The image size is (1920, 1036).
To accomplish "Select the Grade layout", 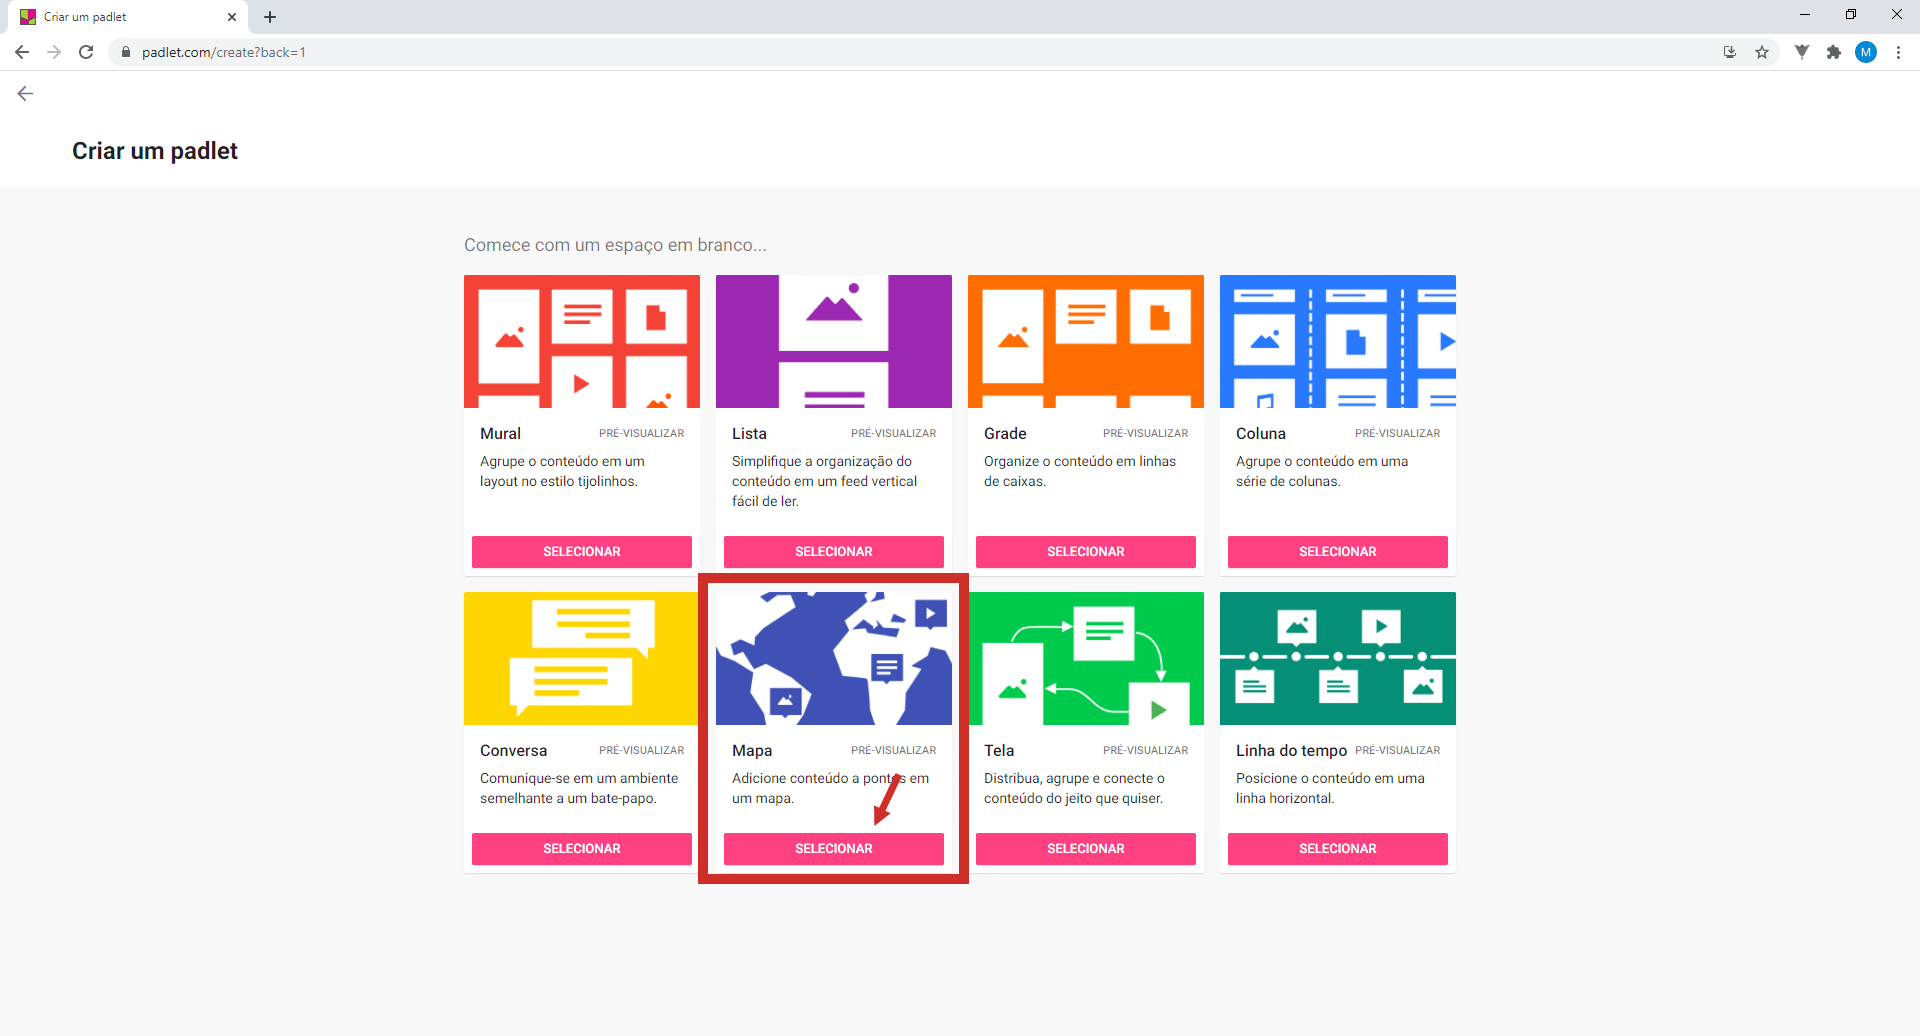I will [1086, 552].
